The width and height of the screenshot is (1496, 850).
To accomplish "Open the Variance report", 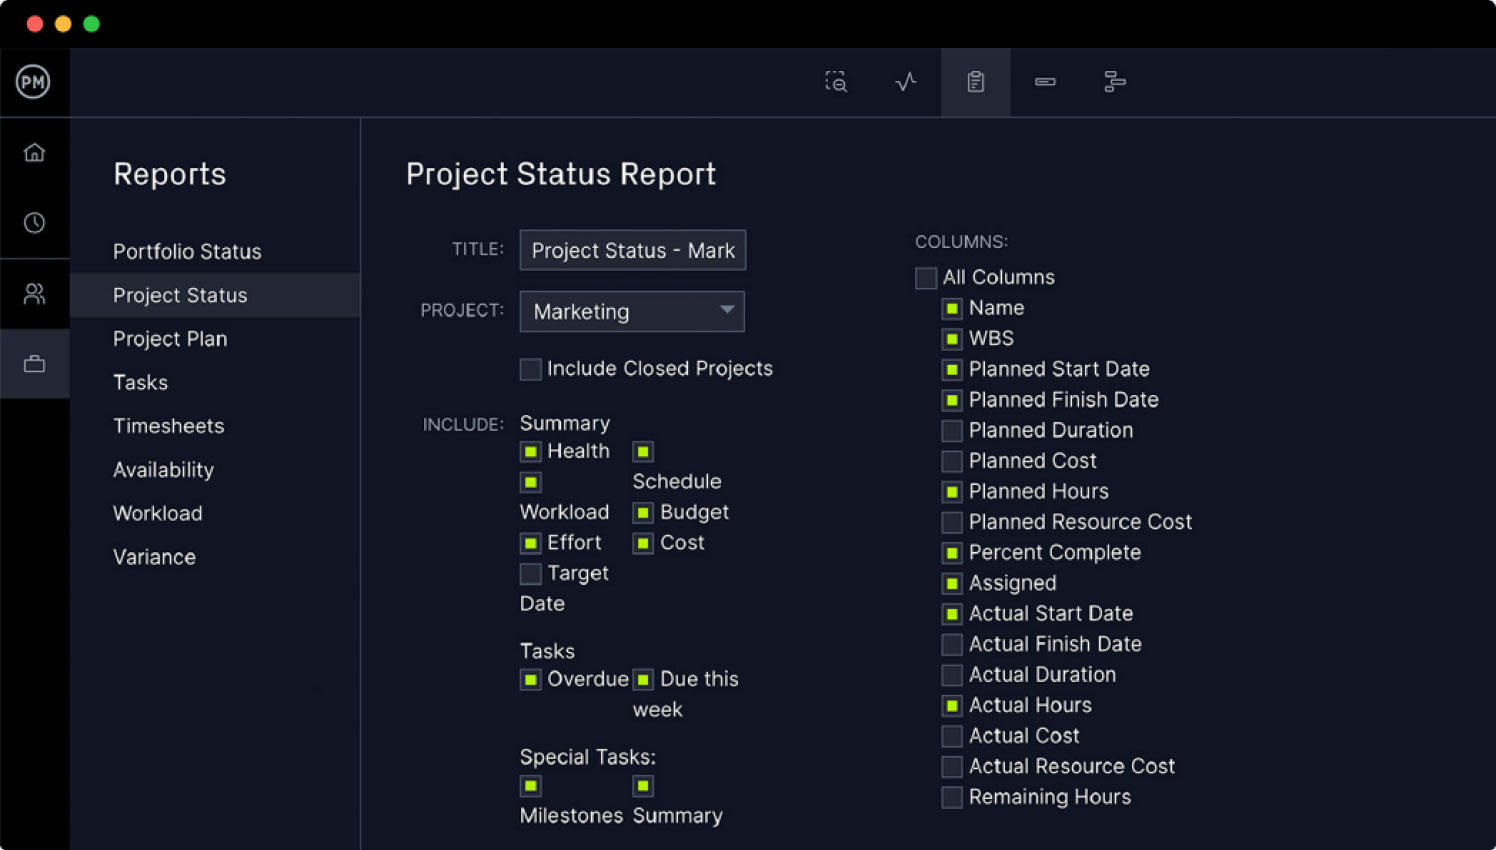I will [154, 557].
